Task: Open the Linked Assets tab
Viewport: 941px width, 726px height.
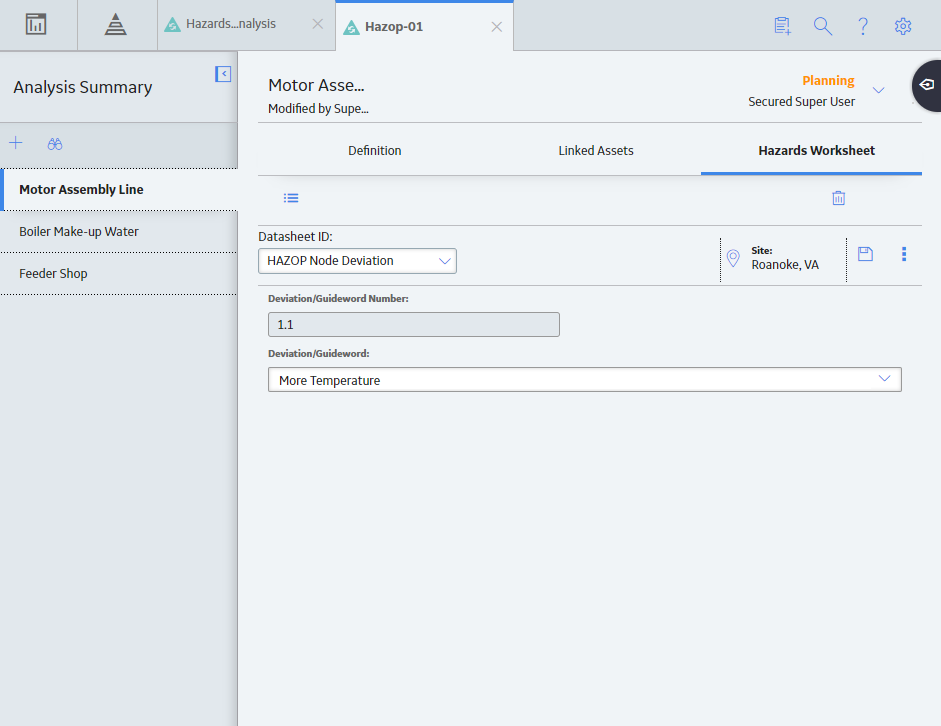Action: pyautogui.click(x=596, y=151)
